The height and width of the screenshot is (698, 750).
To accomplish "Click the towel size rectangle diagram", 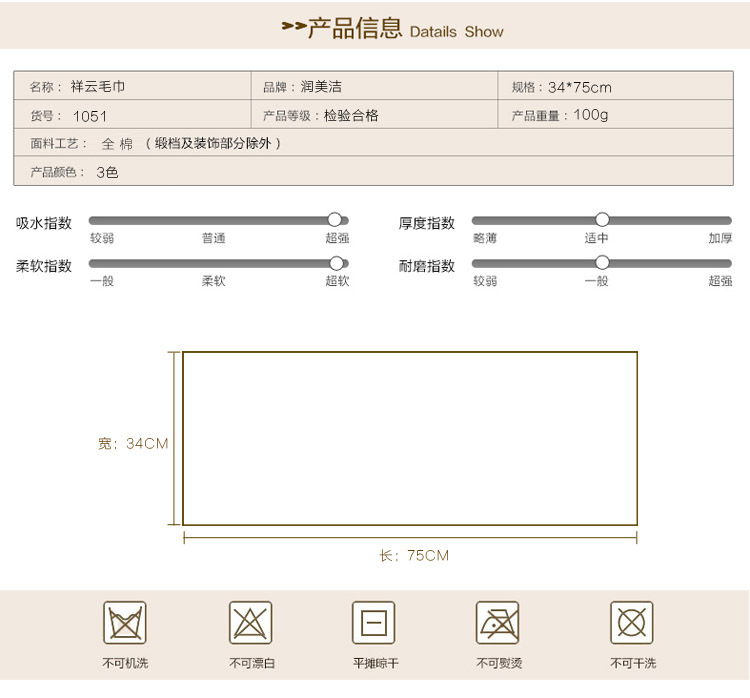I will click(410, 439).
